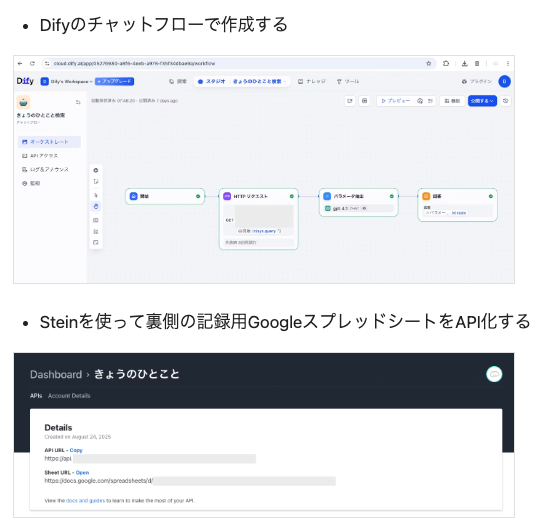Collapse the Dify sidebar toggle

(78, 102)
